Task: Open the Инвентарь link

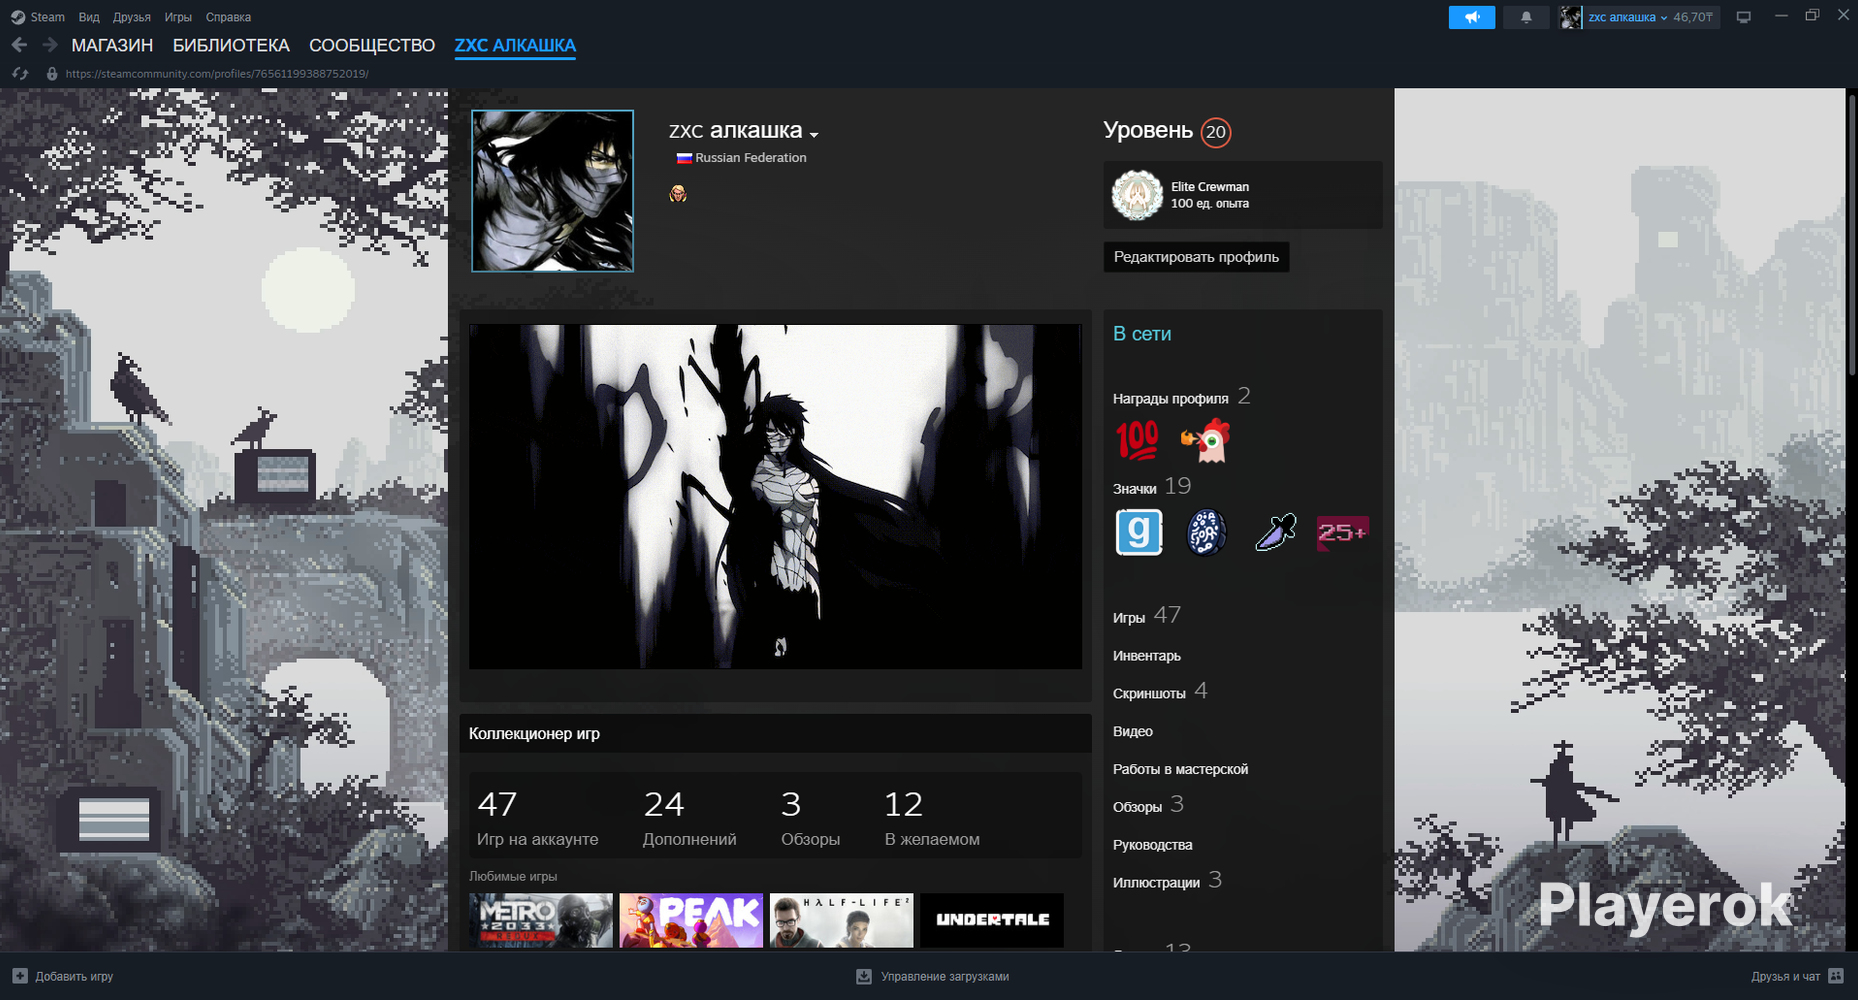Action: pos(1147,656)
